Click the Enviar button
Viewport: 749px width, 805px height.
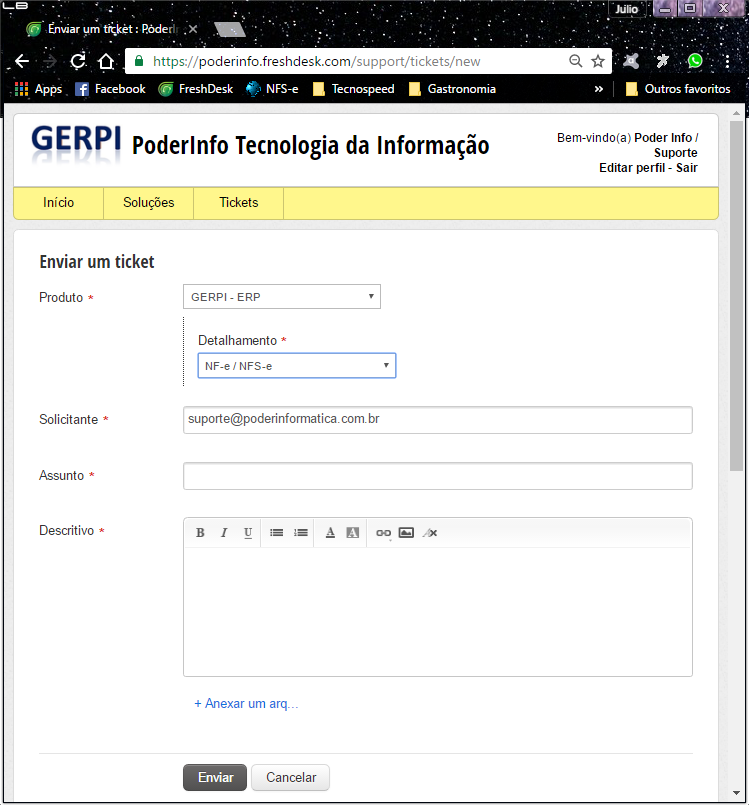215,778
